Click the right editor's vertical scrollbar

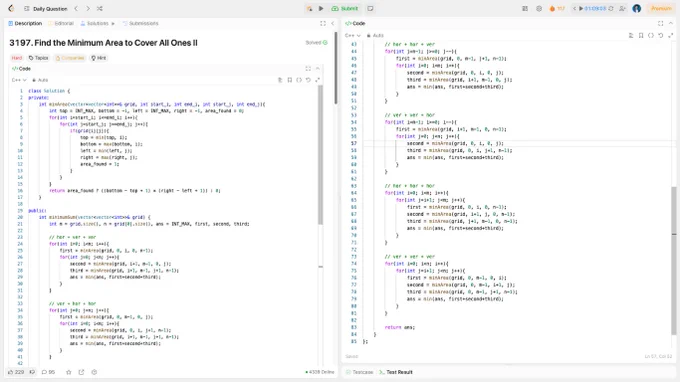(x=674, y=260)
